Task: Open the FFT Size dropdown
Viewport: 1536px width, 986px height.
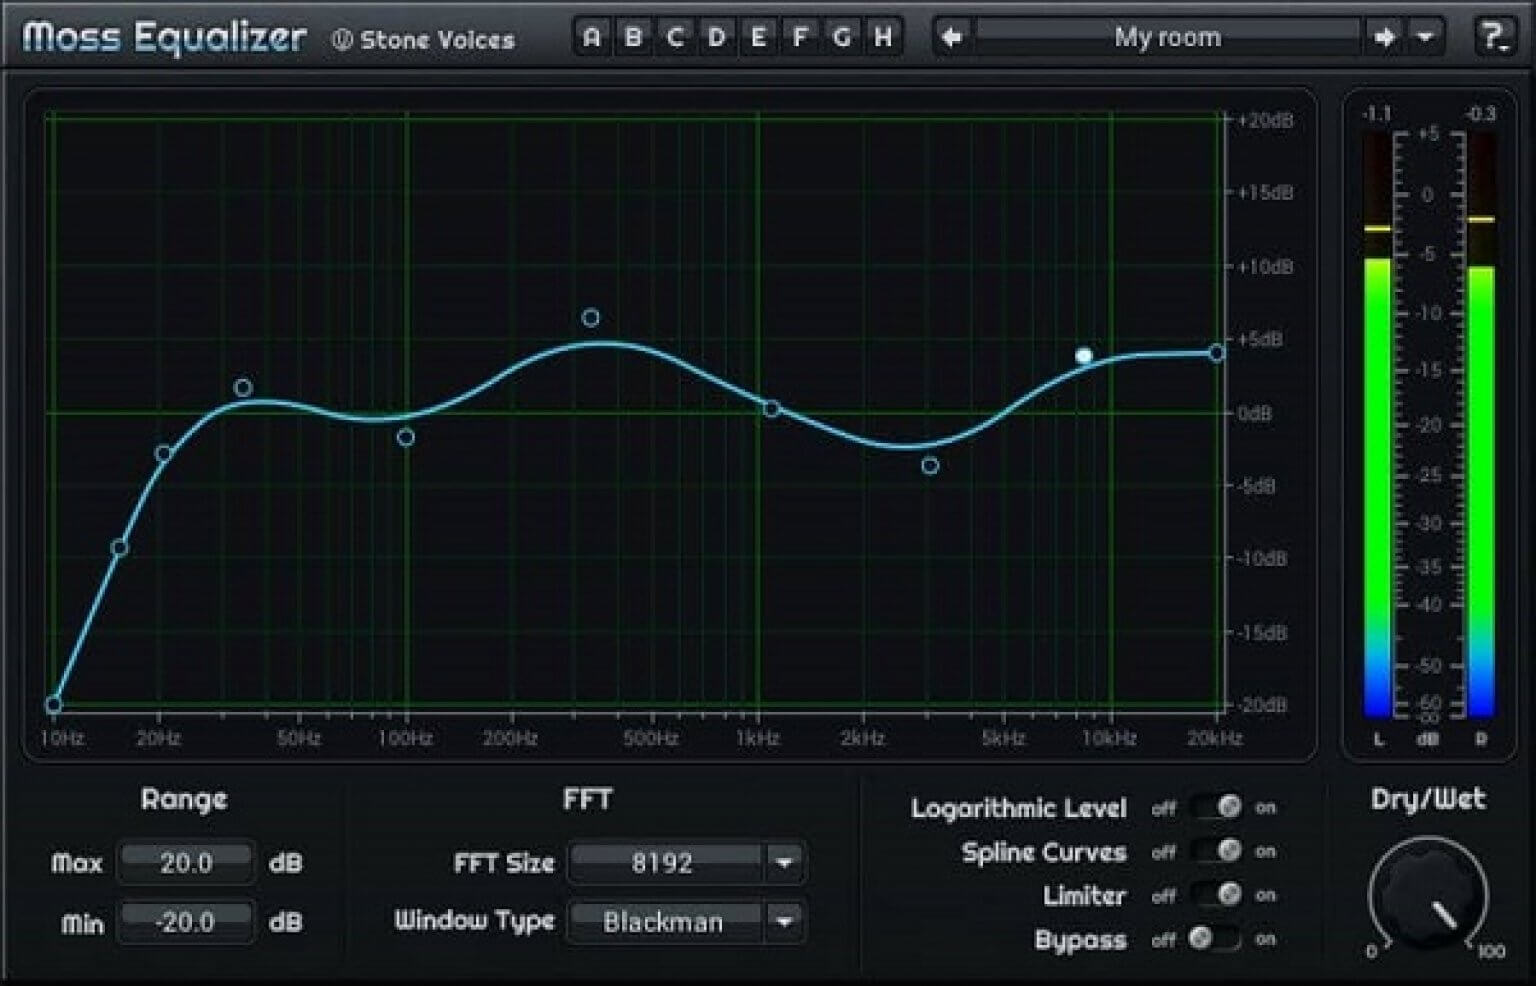Action: (786, 862)
